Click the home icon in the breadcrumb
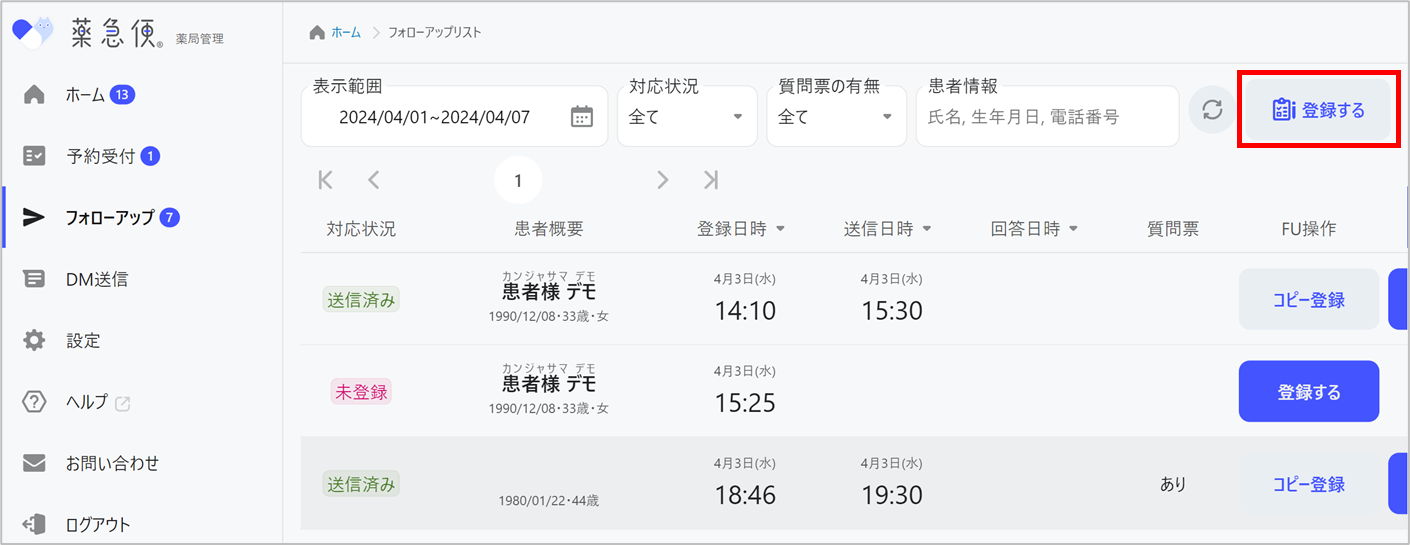 [317, 33]
